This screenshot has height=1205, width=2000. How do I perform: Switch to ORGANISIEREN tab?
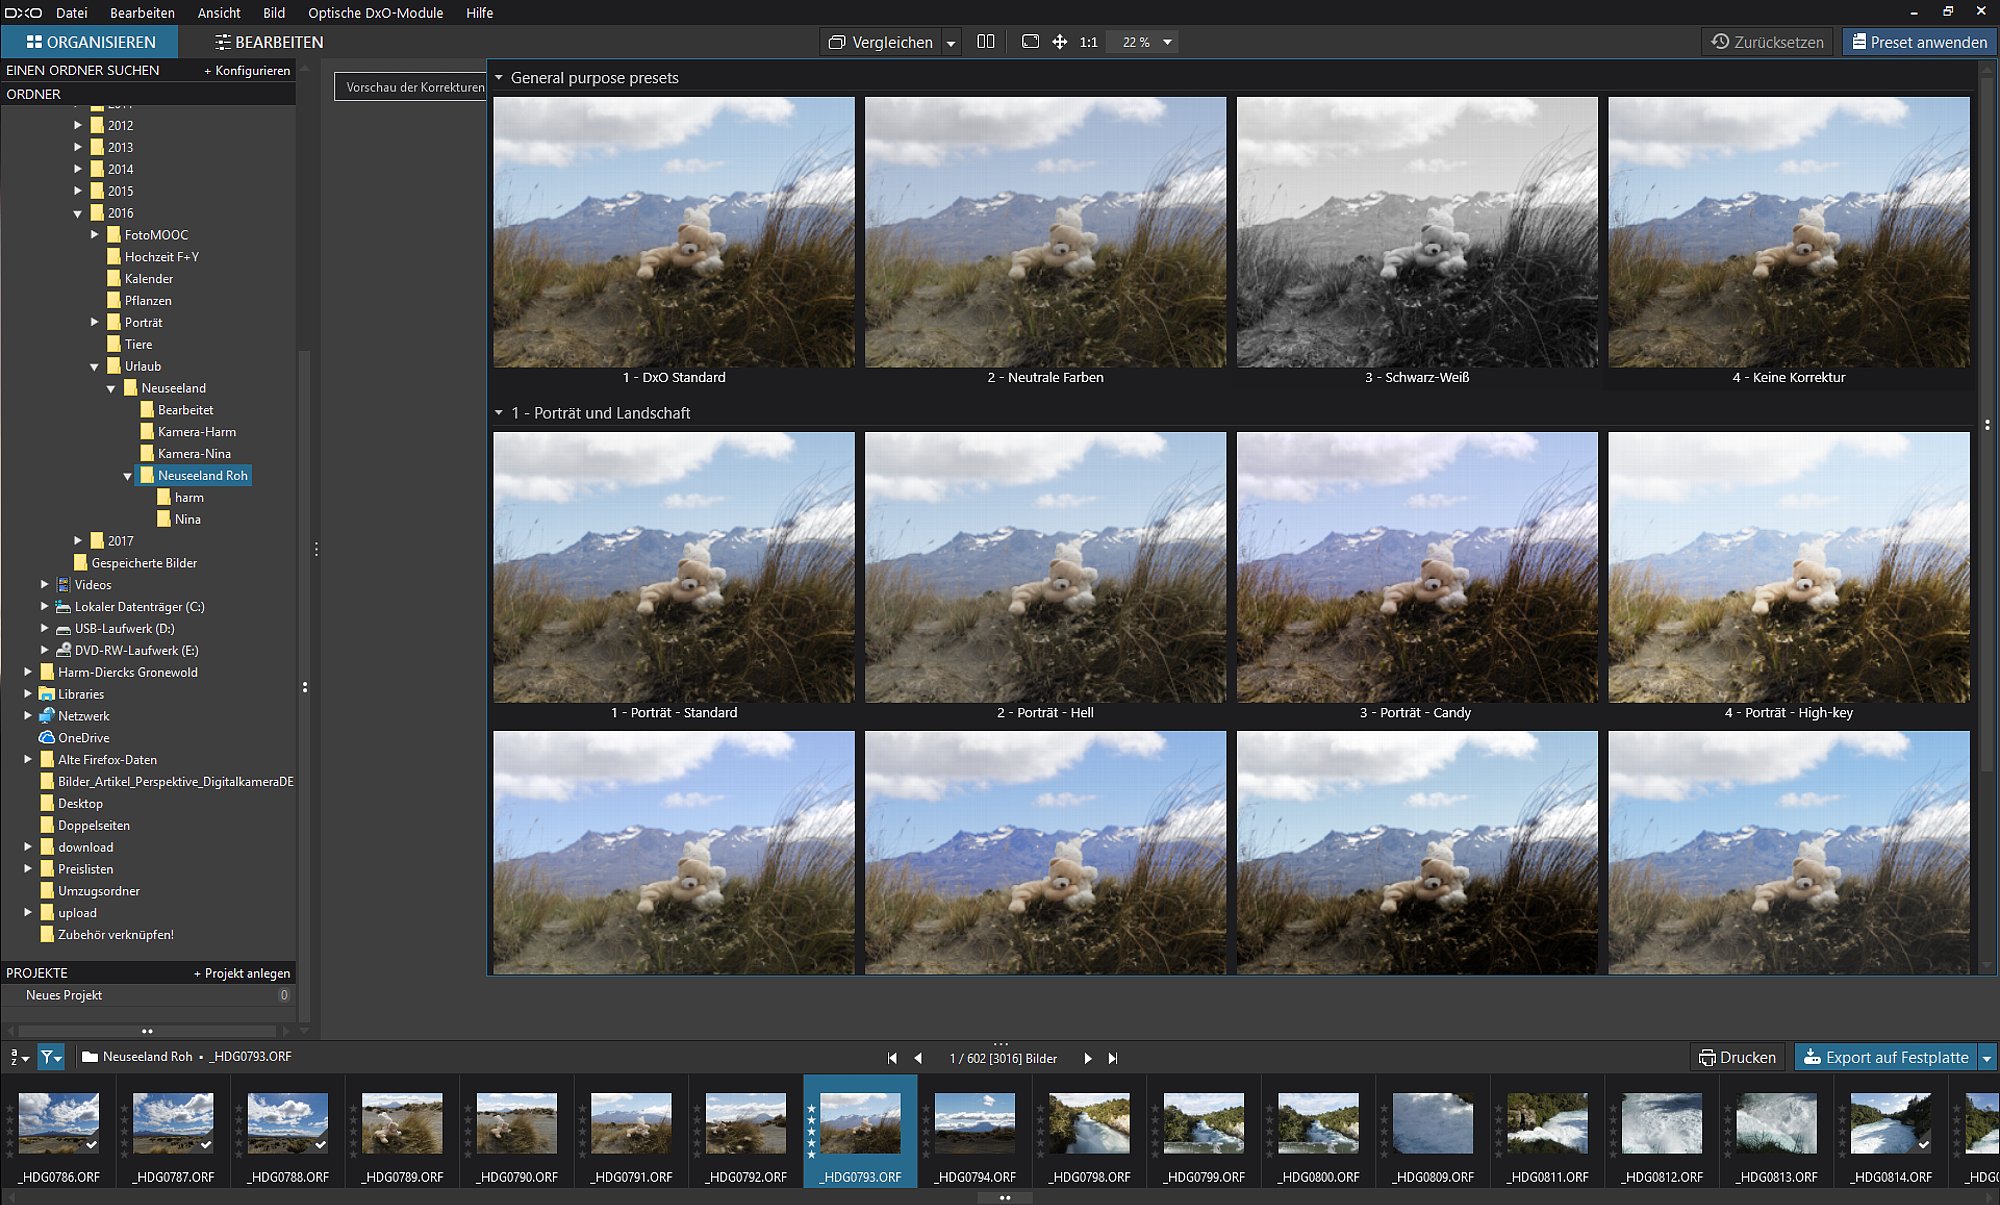(x=90, y=42)
